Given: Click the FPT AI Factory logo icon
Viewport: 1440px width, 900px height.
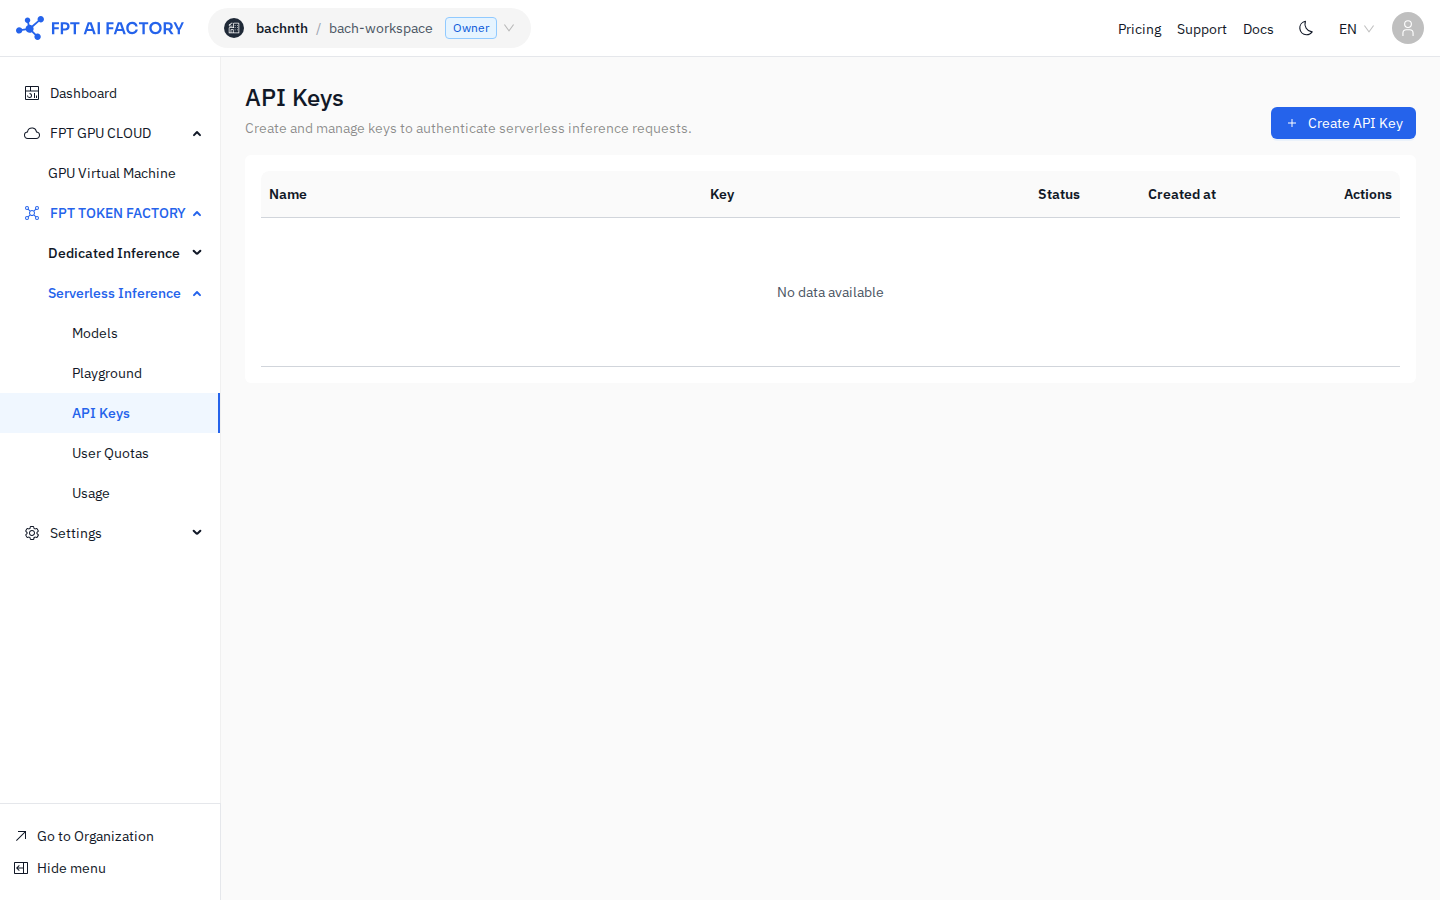Looking at the screenshot, I should tap(30, 28).
